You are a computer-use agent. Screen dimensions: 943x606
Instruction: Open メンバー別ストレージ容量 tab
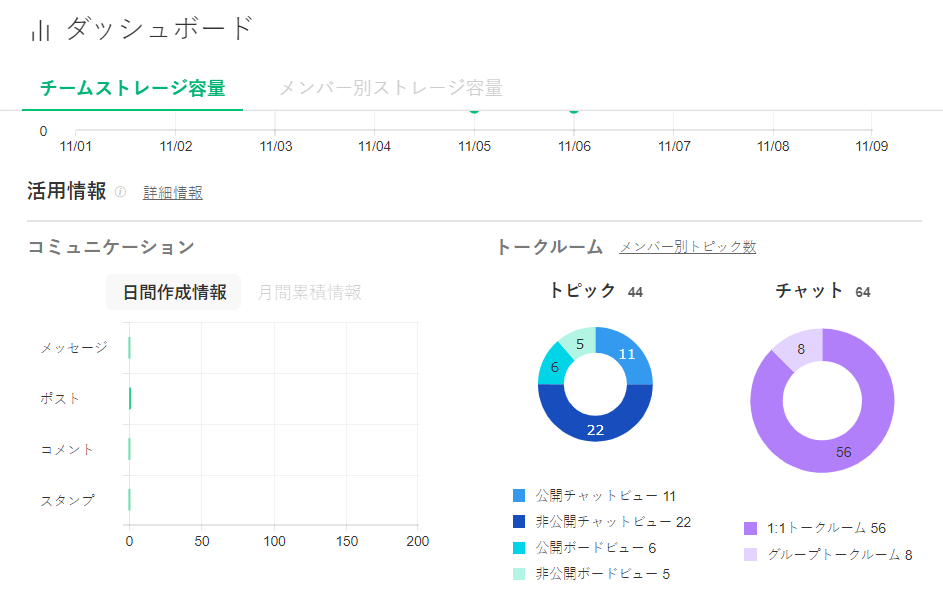[390, 88]
